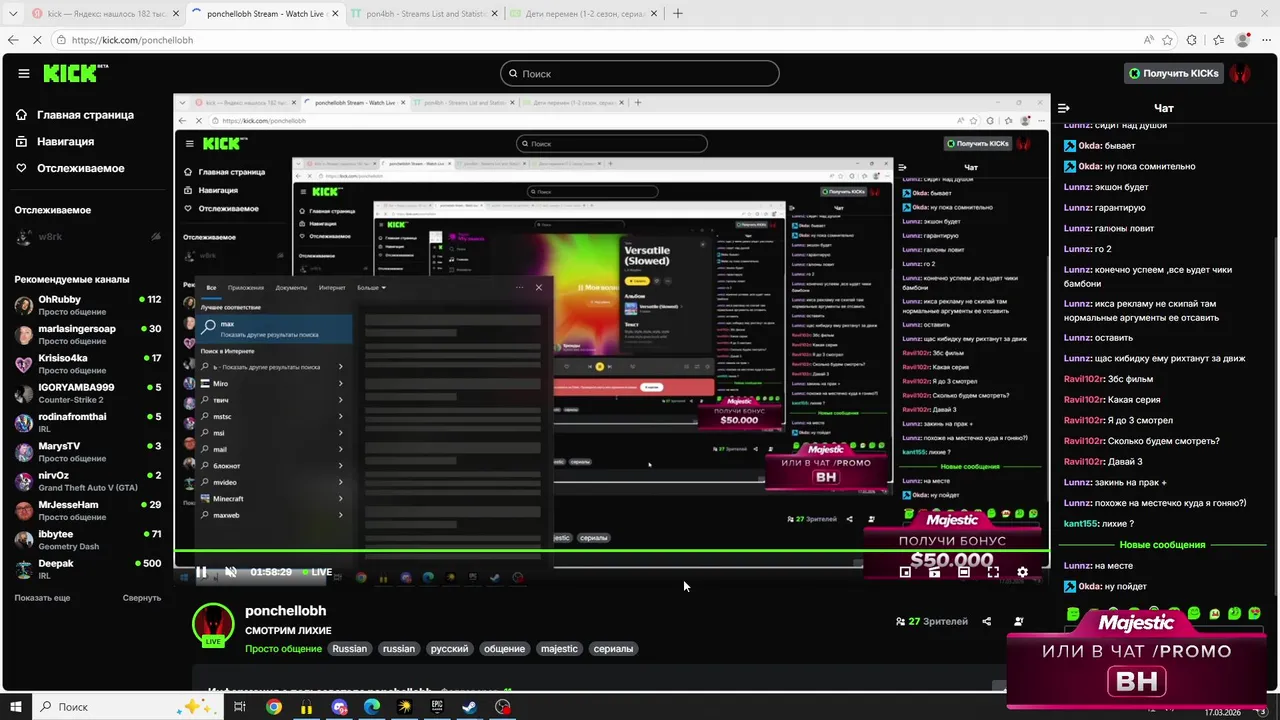Unmute the stream volume icon
The width and height of the screenshot is (1280, 720).
tap(231, 572)
